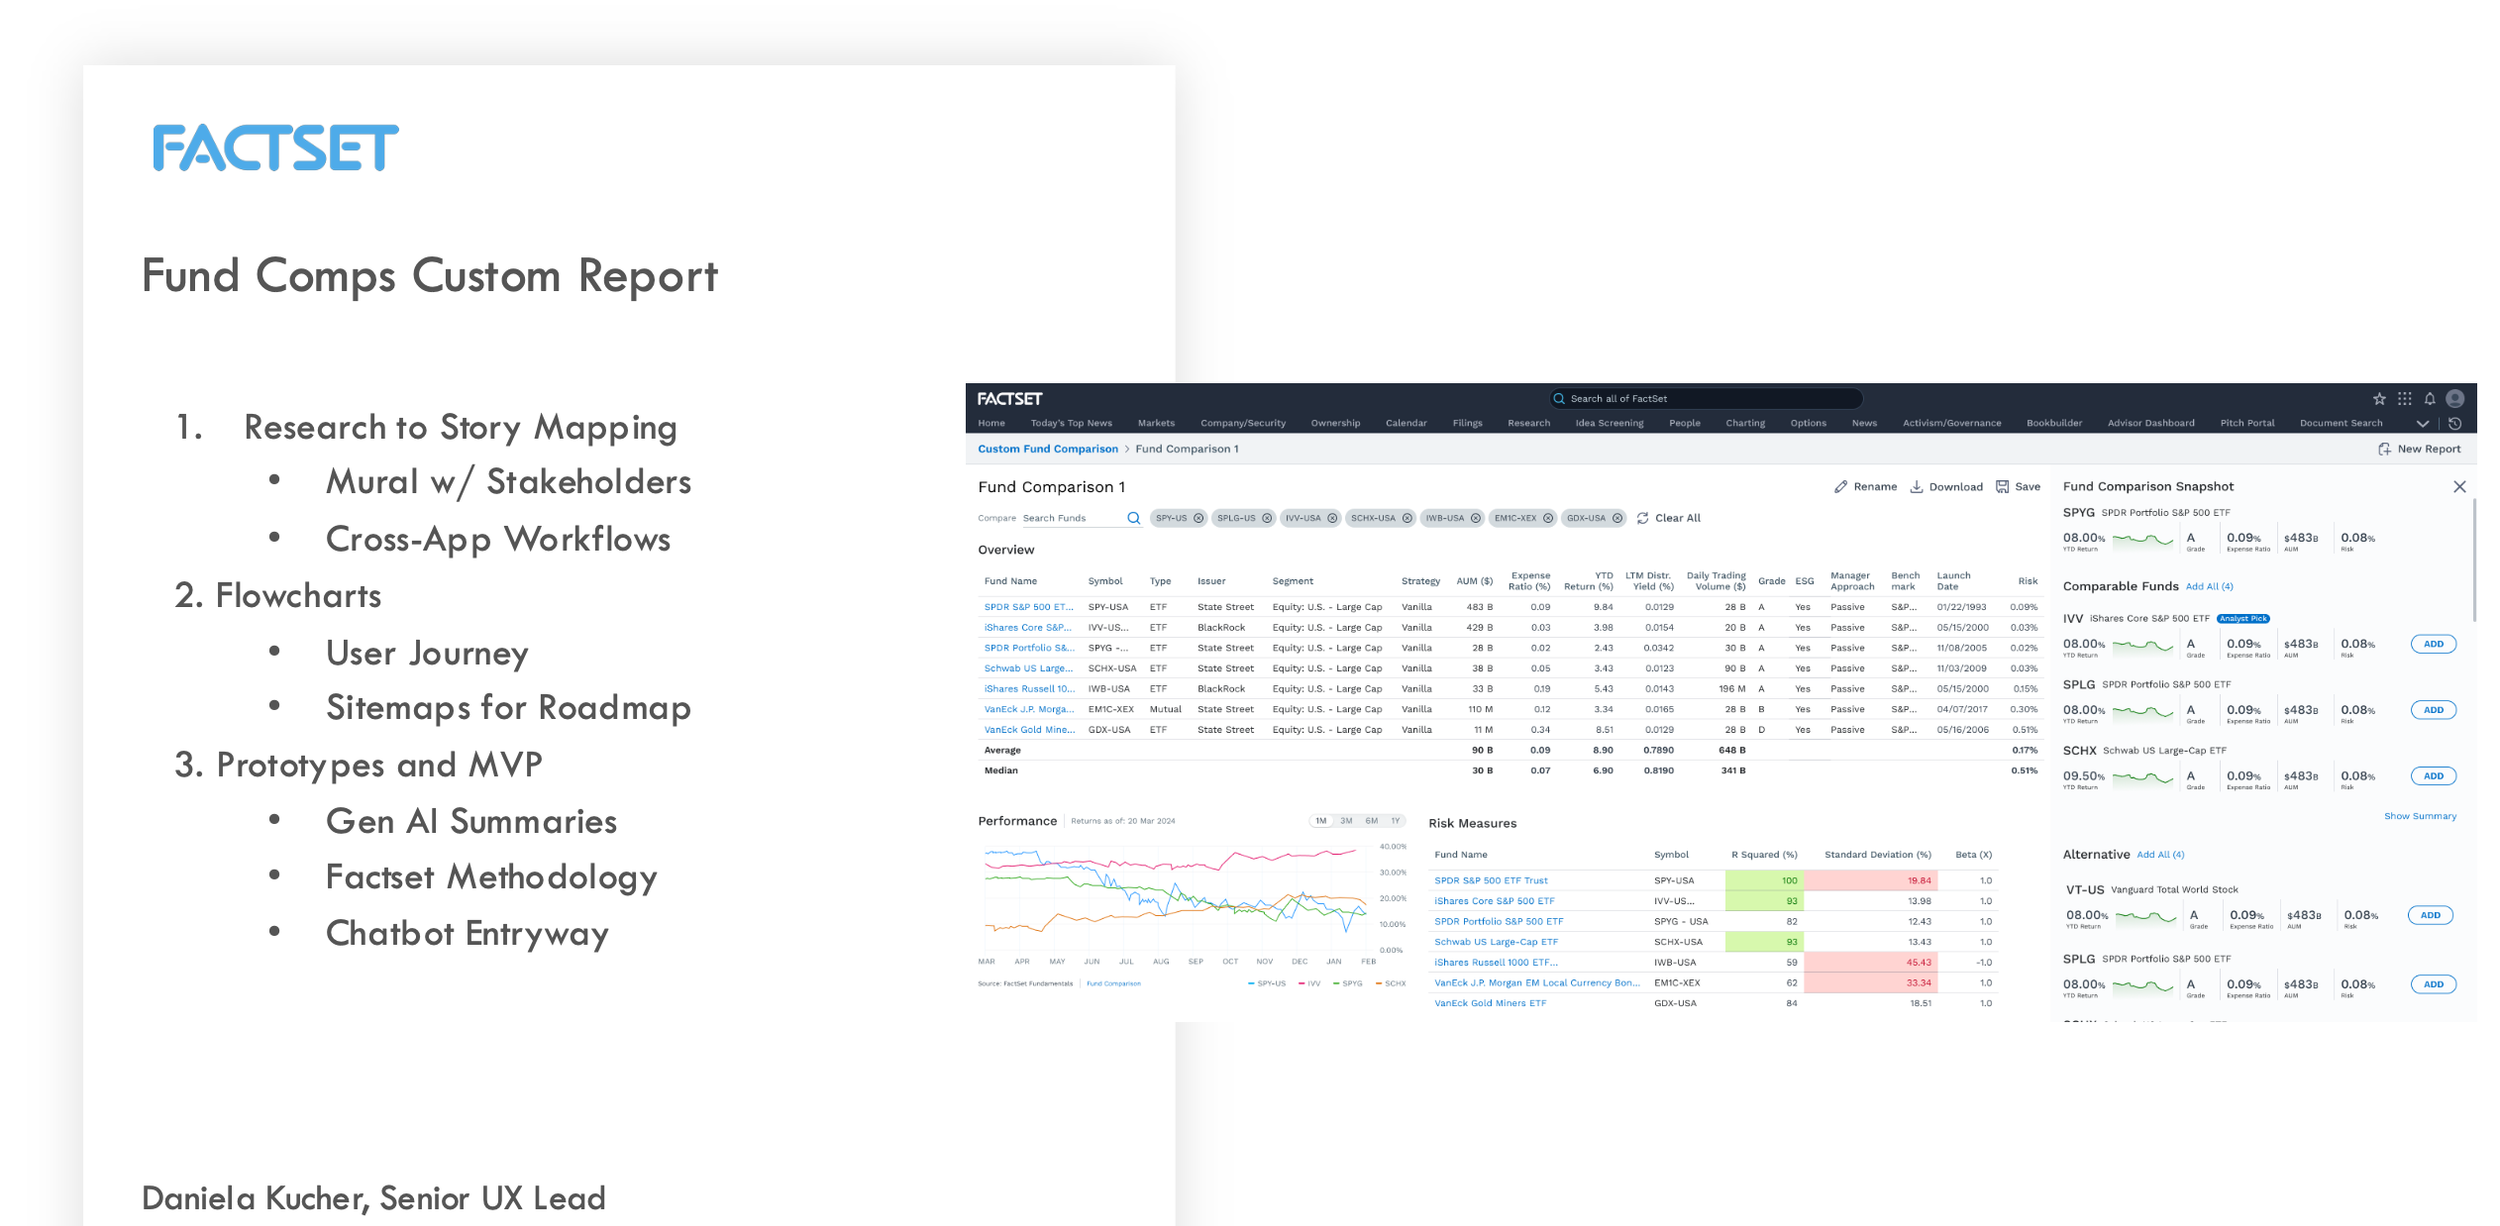Open iShares Core S&P... in the Overview table
This screenshot has height=1226, width=2500.
point(1028,628)
